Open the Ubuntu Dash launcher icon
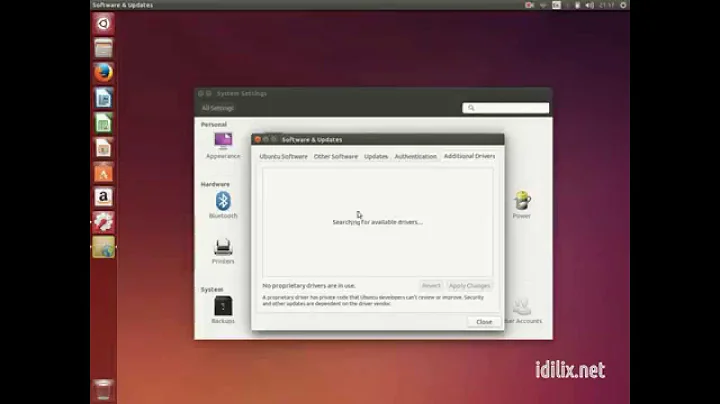This screenshot has height=404, width=720. tap(103, 24)
